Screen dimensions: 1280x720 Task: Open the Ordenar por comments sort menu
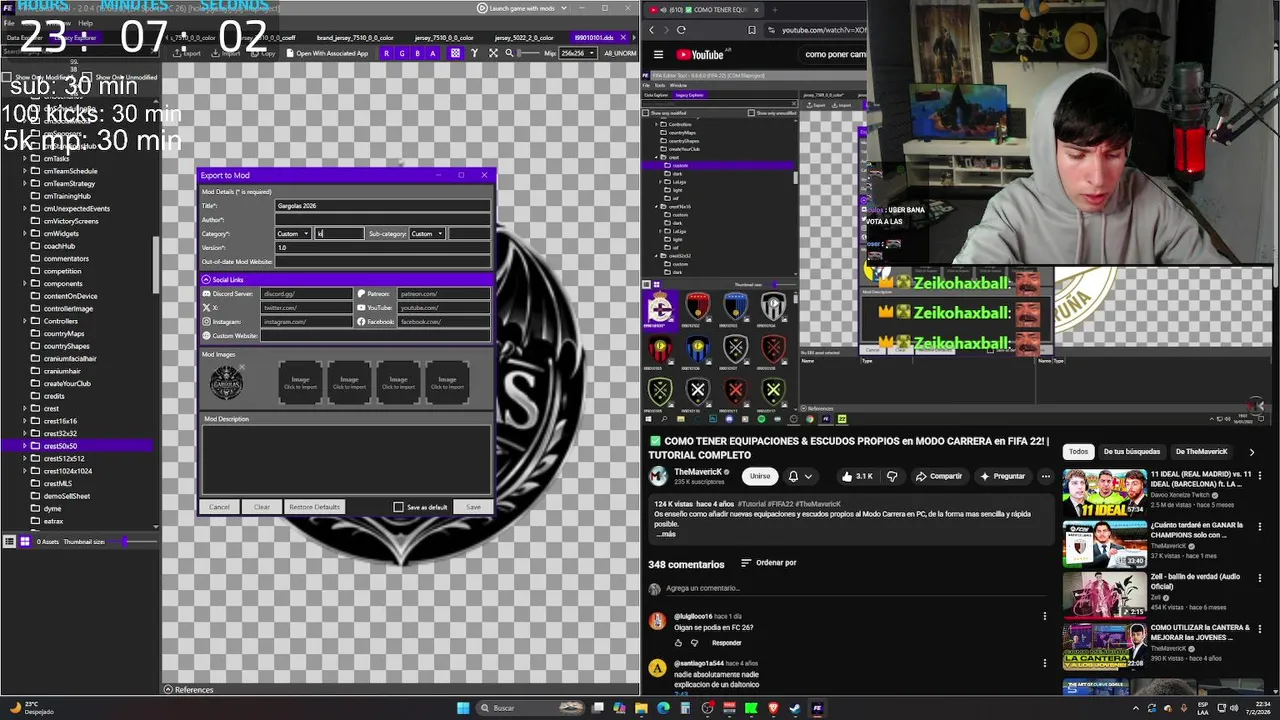pos(768,563)
